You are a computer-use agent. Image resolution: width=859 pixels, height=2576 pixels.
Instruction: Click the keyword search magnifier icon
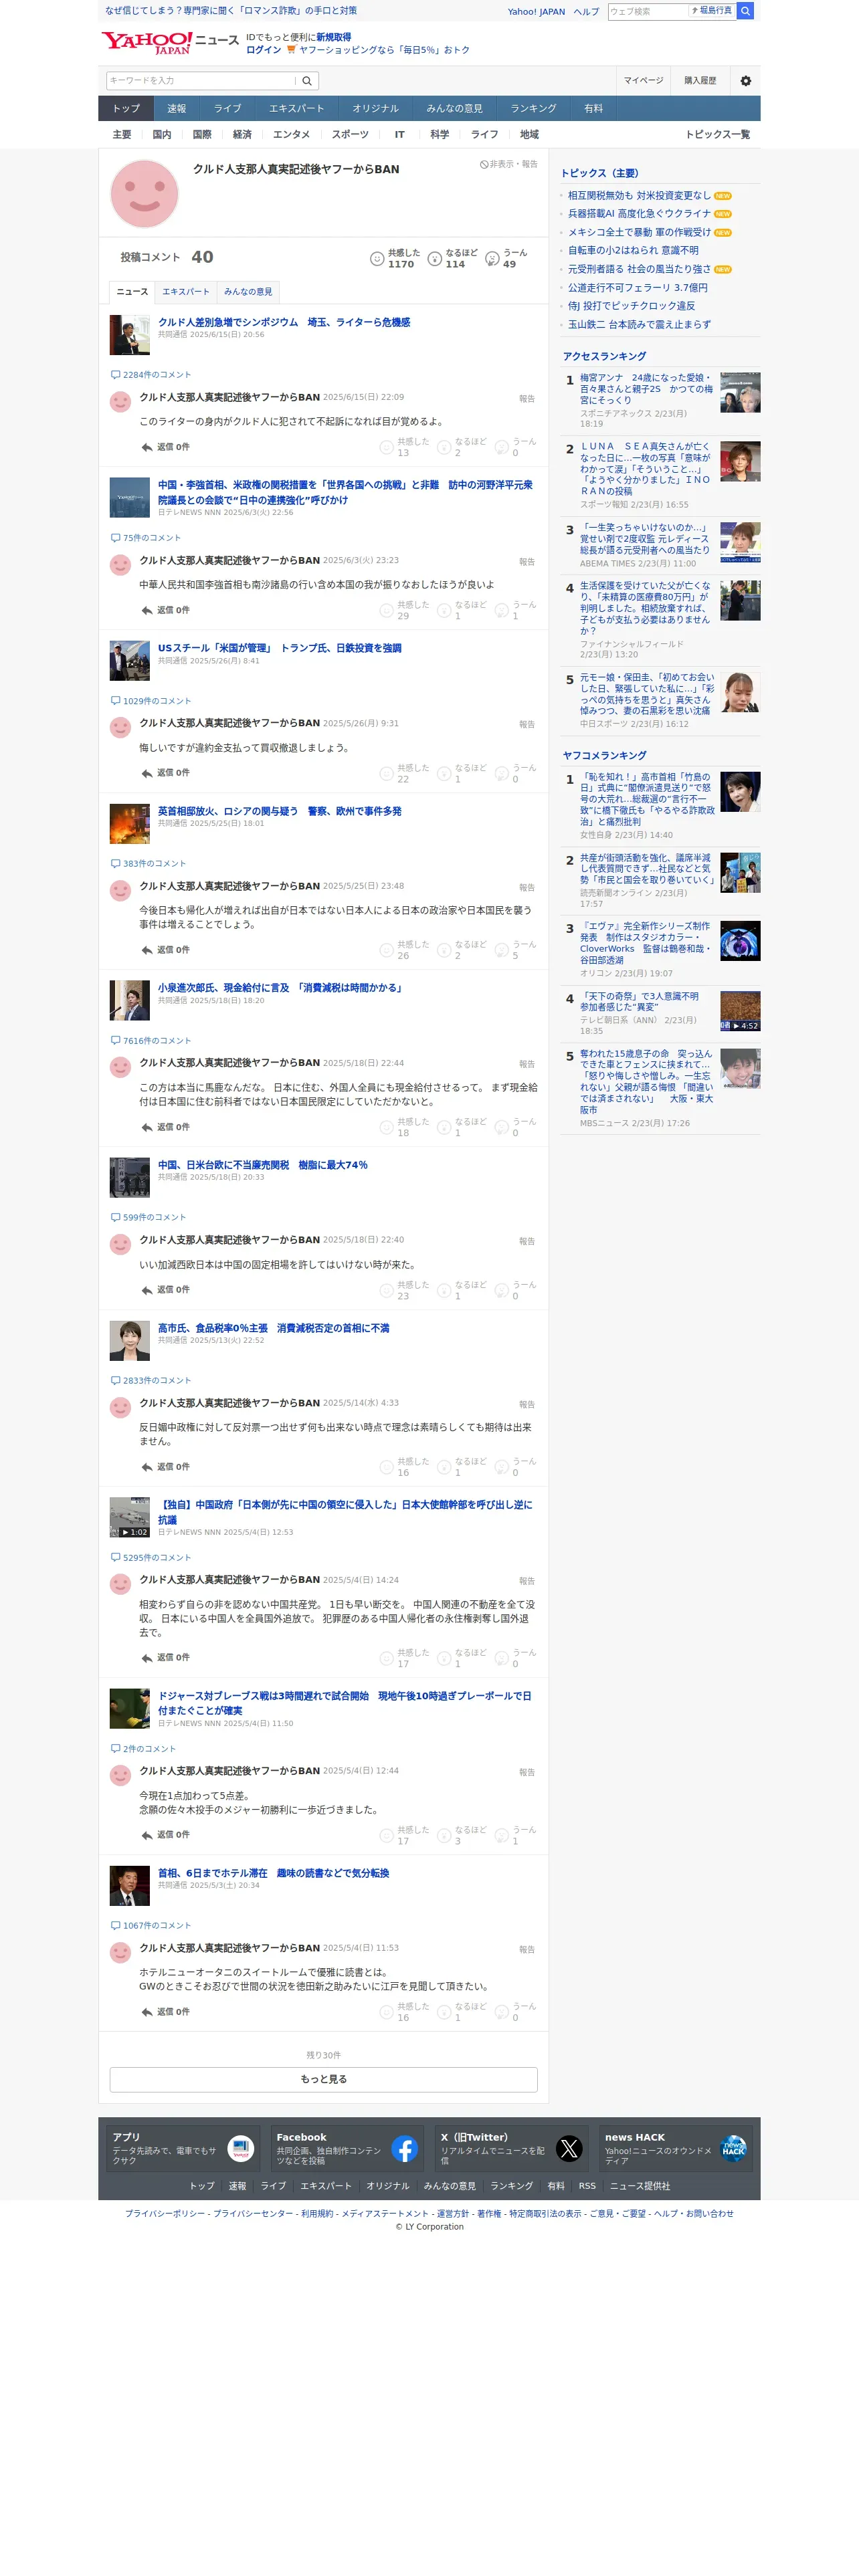tap(307, 81)
